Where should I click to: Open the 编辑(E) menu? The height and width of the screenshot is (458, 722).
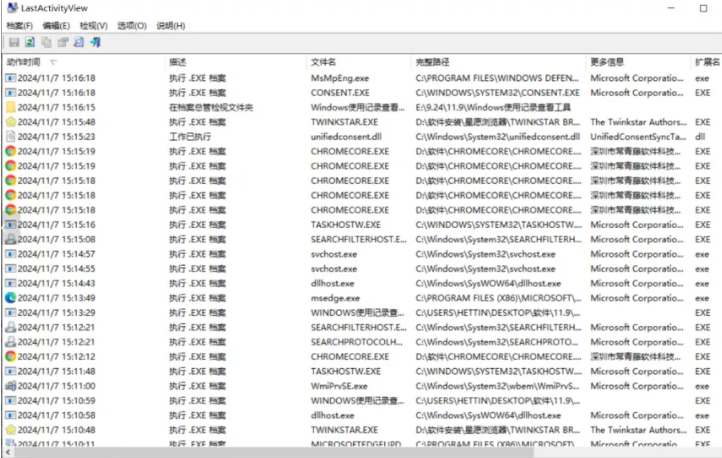pyautogui.click(x=56, y=25)
